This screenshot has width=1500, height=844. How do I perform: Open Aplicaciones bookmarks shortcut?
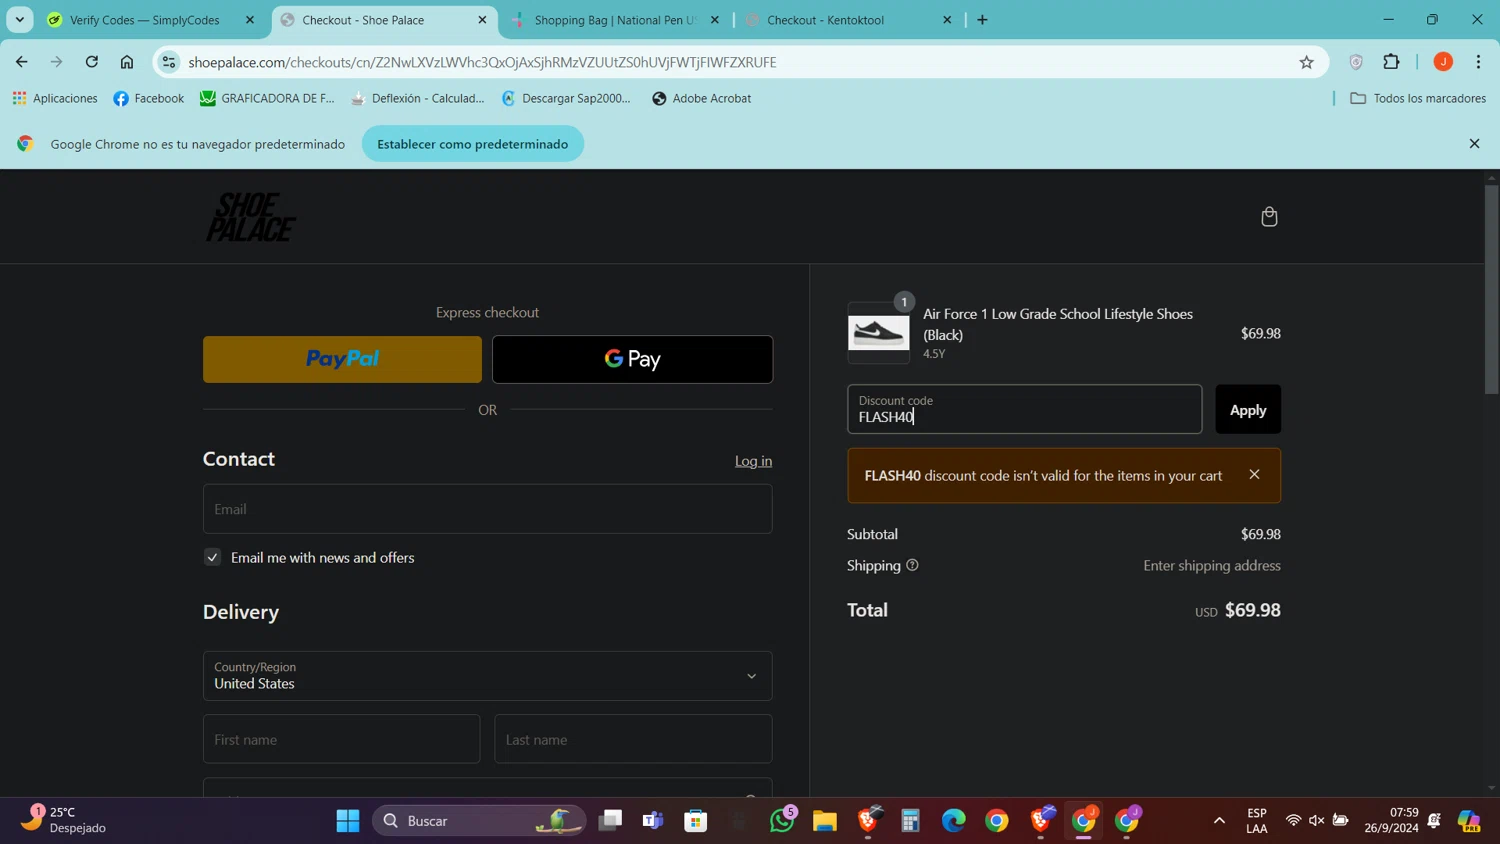click(55, 98)
